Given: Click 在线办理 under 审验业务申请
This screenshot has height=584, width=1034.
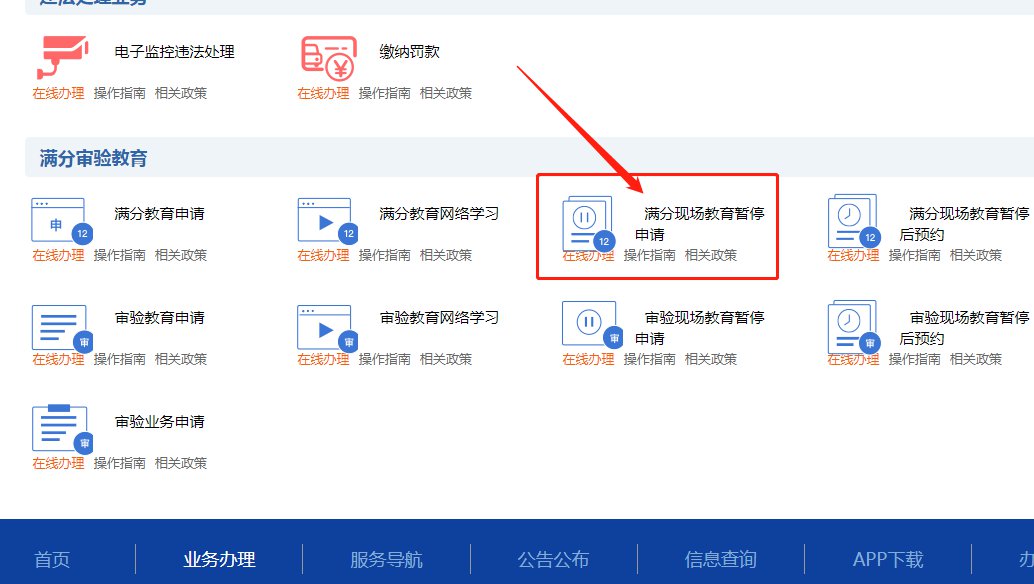Looking at the screenshot, I should point(58,463).
